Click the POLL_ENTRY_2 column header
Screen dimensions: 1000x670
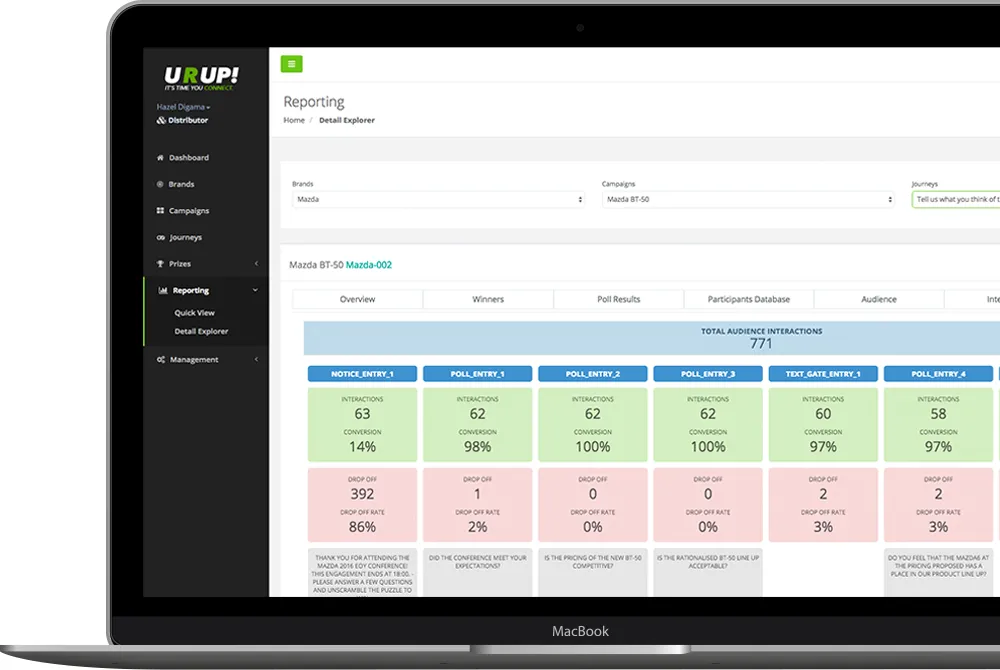tap(592, 374)
